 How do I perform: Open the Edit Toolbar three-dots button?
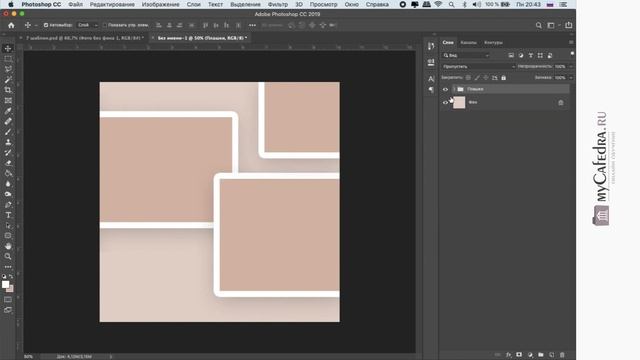tap(8, 267)
